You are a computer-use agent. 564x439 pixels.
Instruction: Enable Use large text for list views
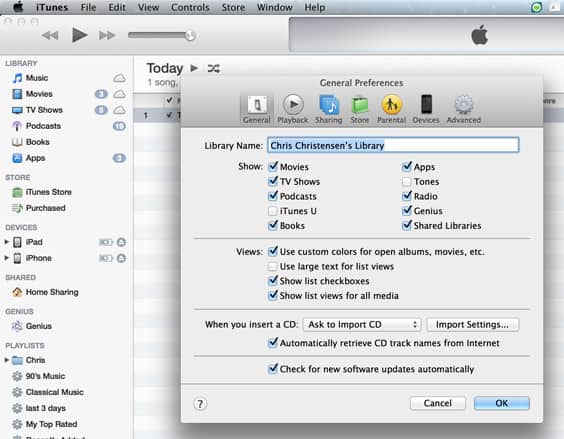point(273,267)
